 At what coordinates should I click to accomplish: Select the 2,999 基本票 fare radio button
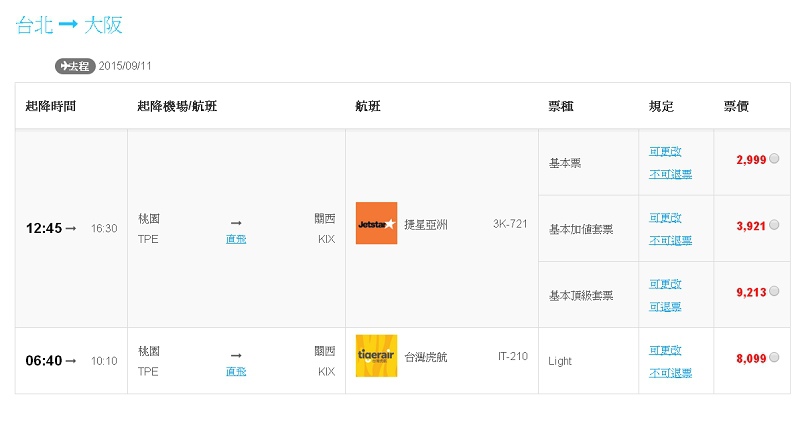pos(775,158)
